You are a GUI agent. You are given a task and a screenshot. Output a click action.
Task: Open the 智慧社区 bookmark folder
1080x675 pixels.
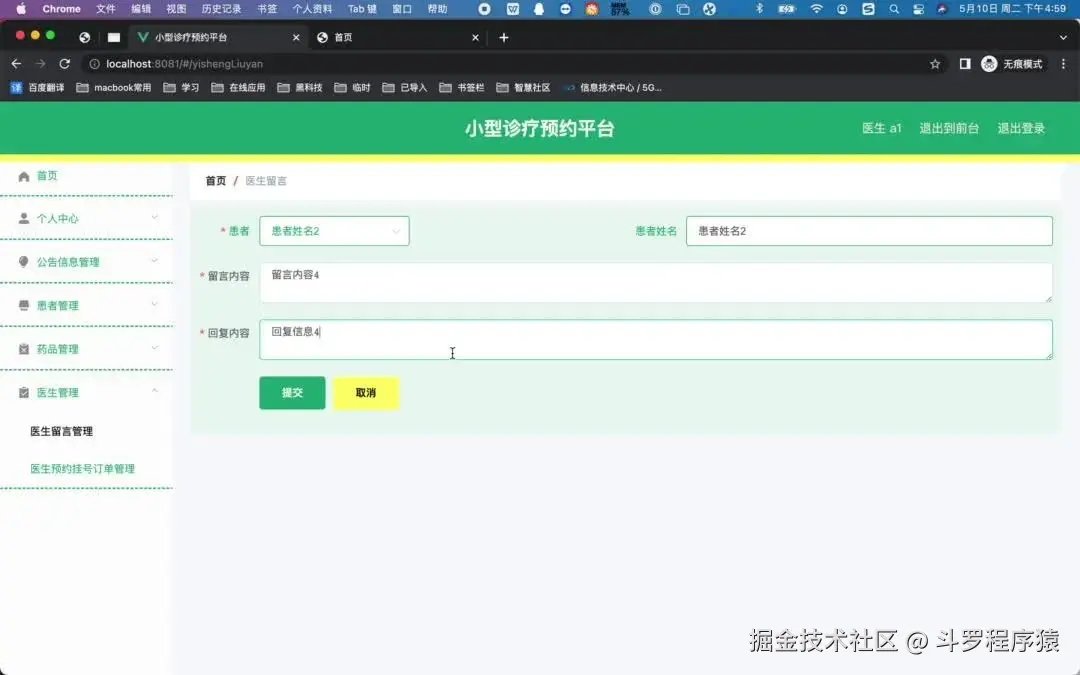point(523,87)
